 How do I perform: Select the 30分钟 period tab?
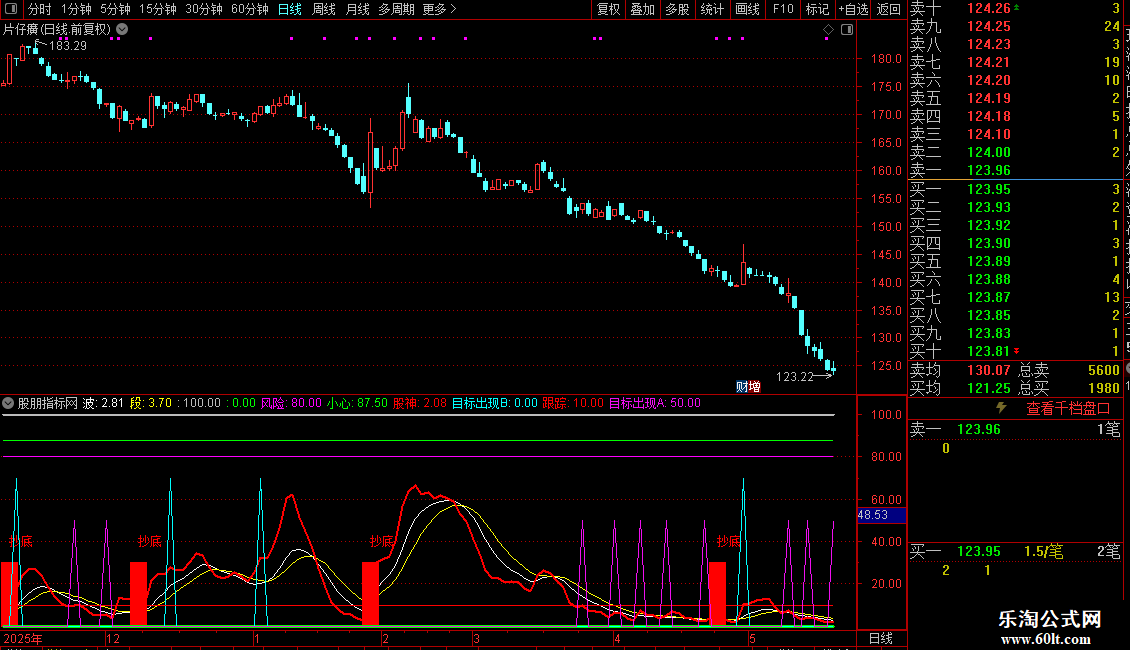203,9
